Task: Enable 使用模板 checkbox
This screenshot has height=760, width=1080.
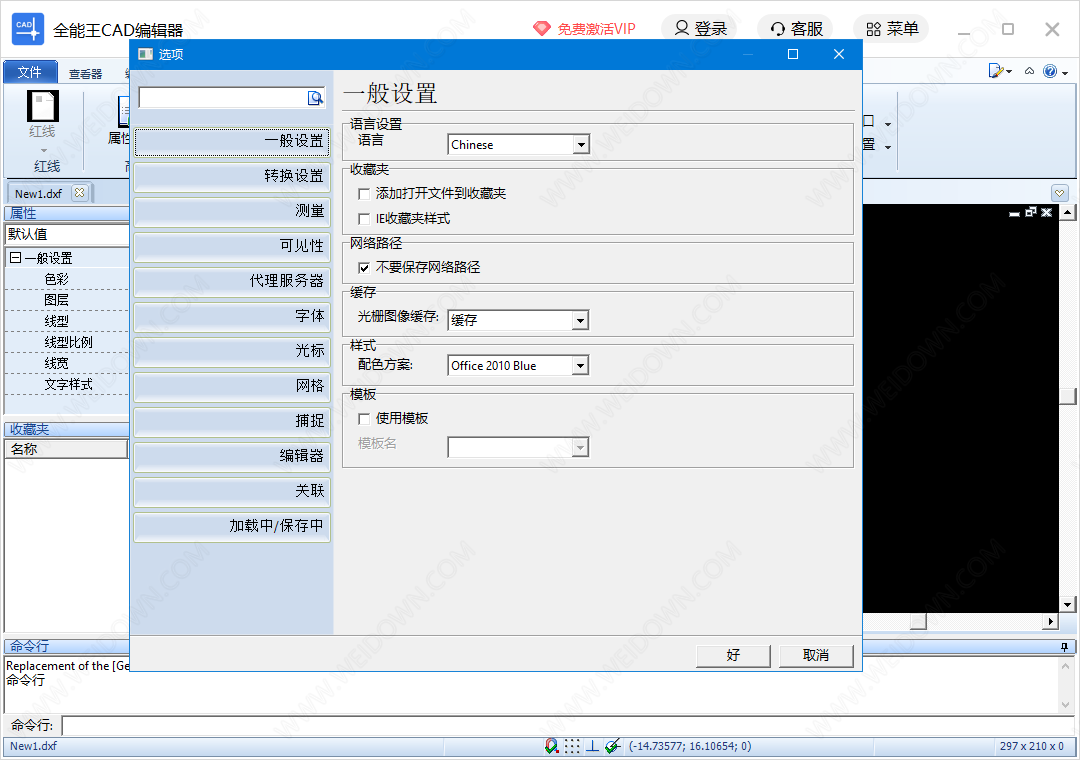Action: coord(364,419)
